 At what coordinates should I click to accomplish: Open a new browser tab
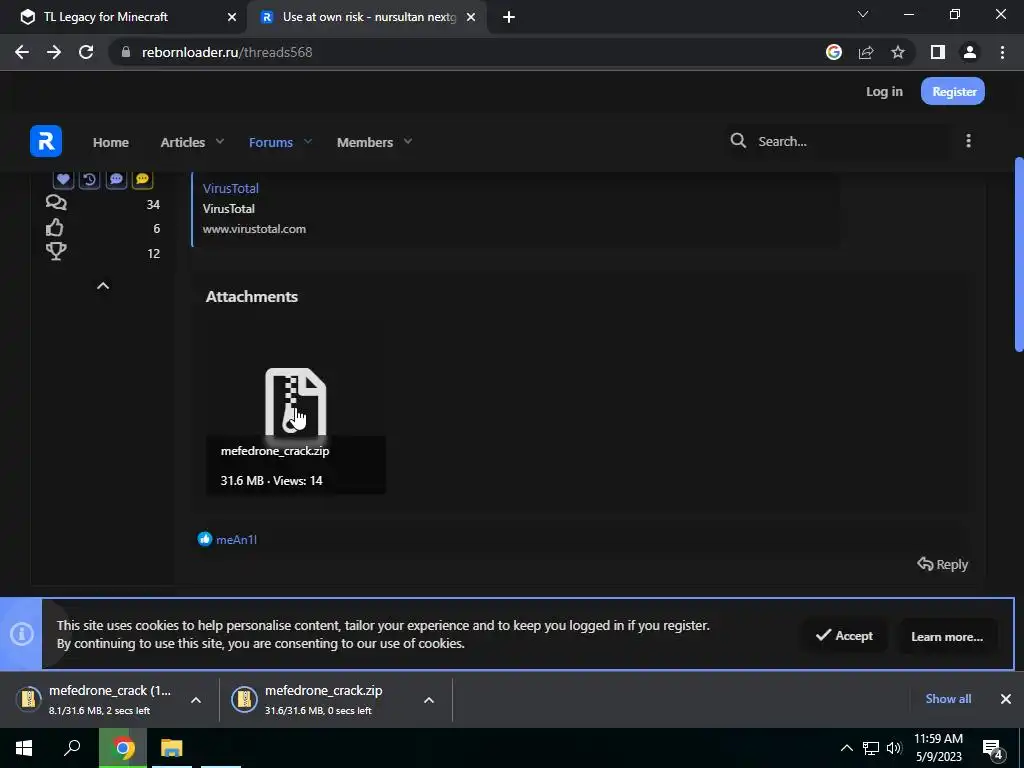pyautogui.click(x=509, y=17)
